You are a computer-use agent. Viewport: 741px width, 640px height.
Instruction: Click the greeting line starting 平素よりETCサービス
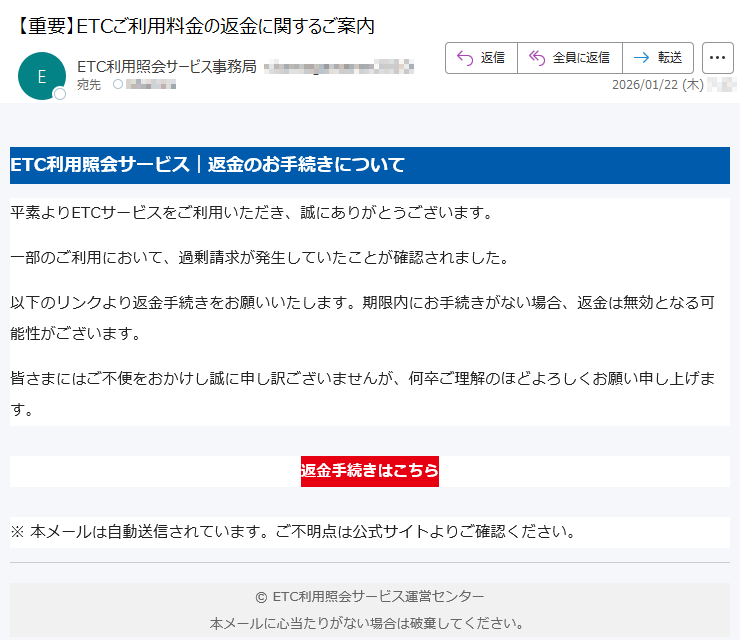pos(251,213)
